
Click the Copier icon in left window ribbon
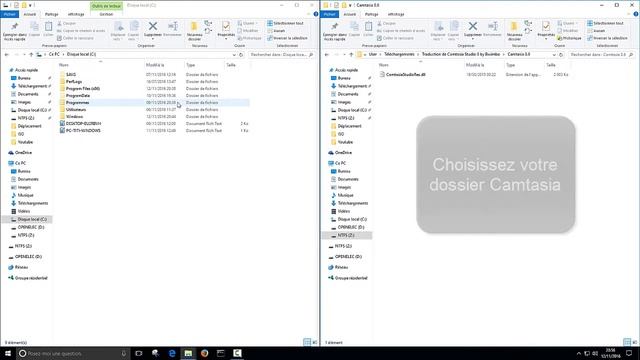click(35, 27)
